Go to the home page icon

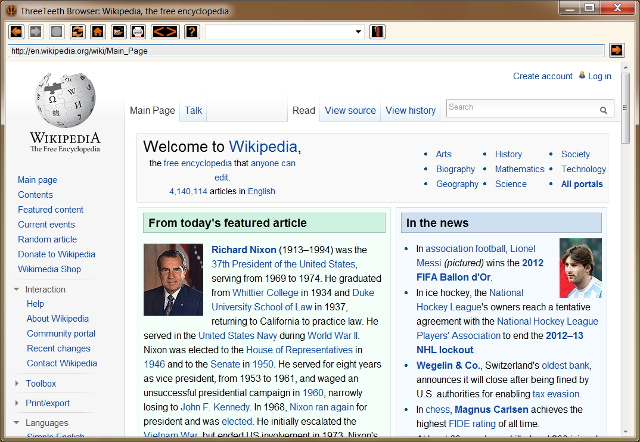98,31
